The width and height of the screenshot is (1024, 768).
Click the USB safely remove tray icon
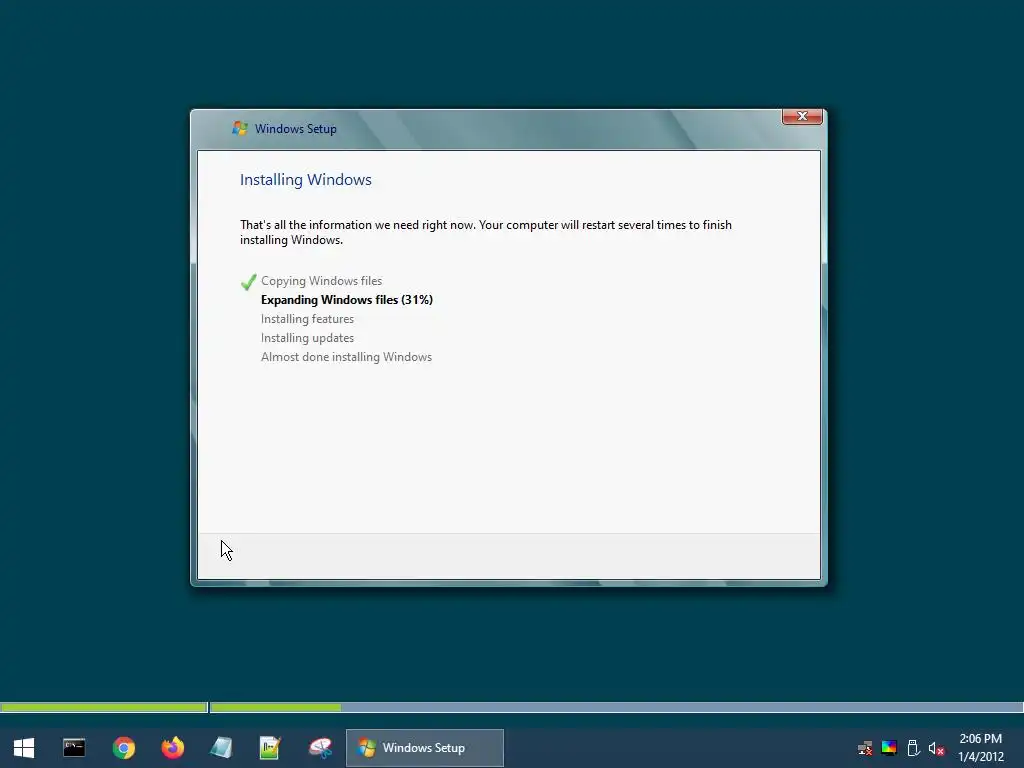click(913, 748)
